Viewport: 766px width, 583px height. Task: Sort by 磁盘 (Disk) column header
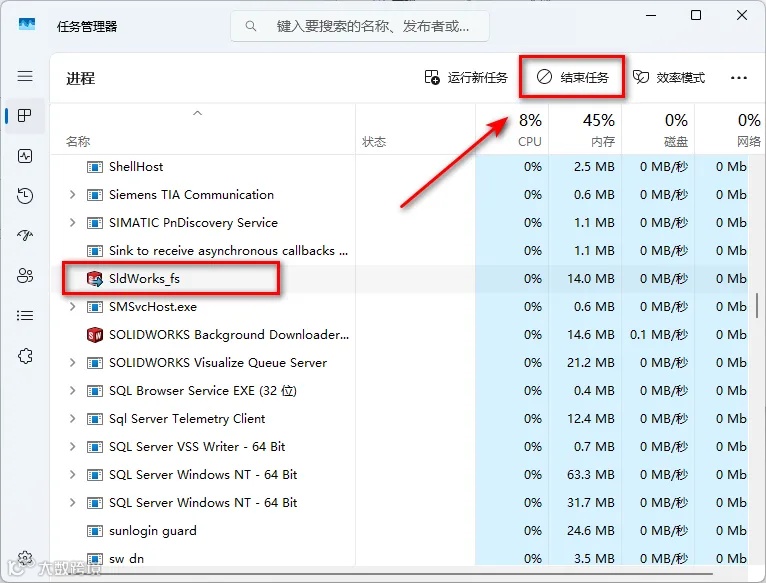[x=676, y=142]
